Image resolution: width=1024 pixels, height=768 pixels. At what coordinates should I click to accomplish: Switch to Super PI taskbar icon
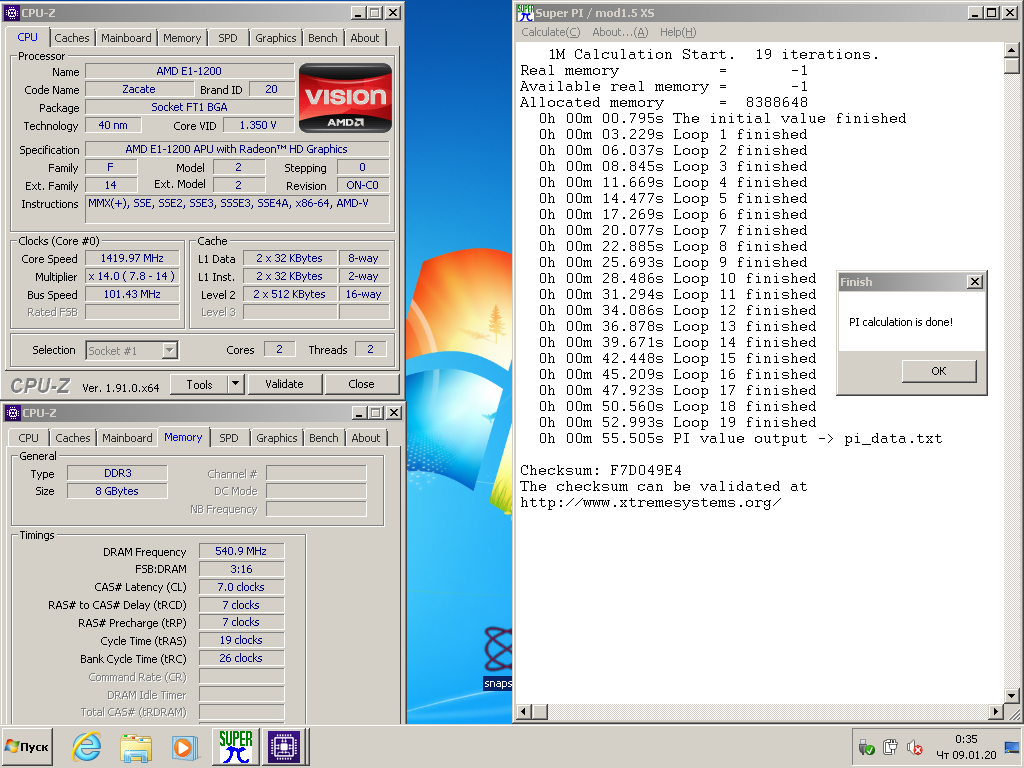pos(236,746)
